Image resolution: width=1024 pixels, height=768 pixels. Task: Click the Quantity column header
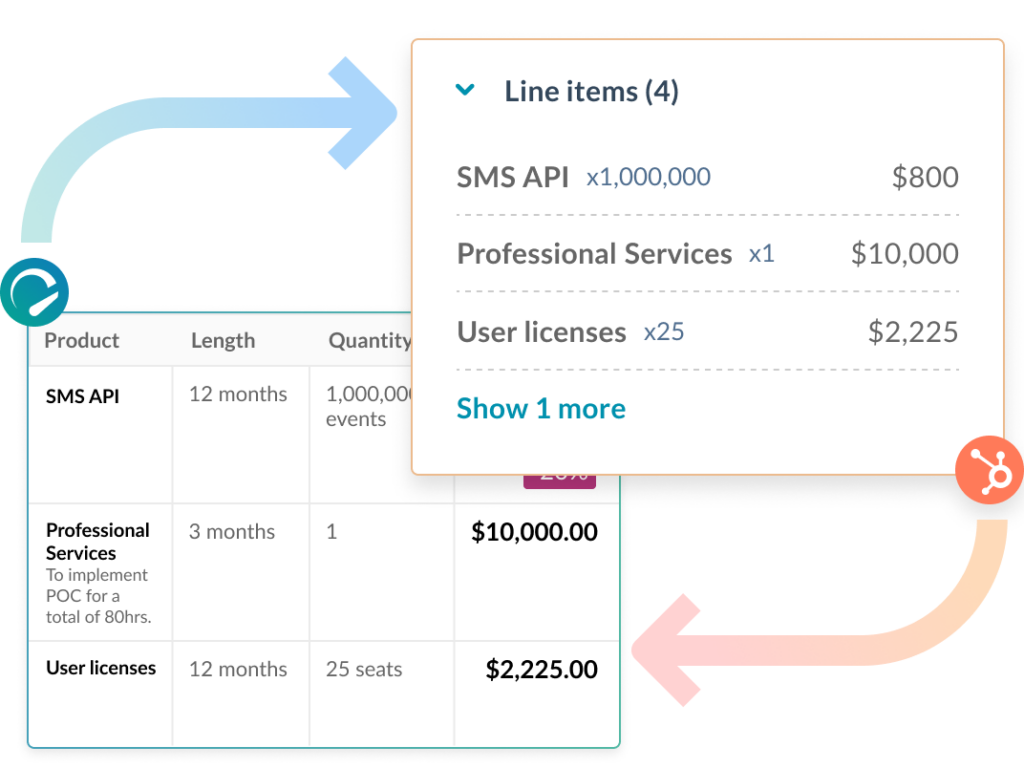pos(369,341)
